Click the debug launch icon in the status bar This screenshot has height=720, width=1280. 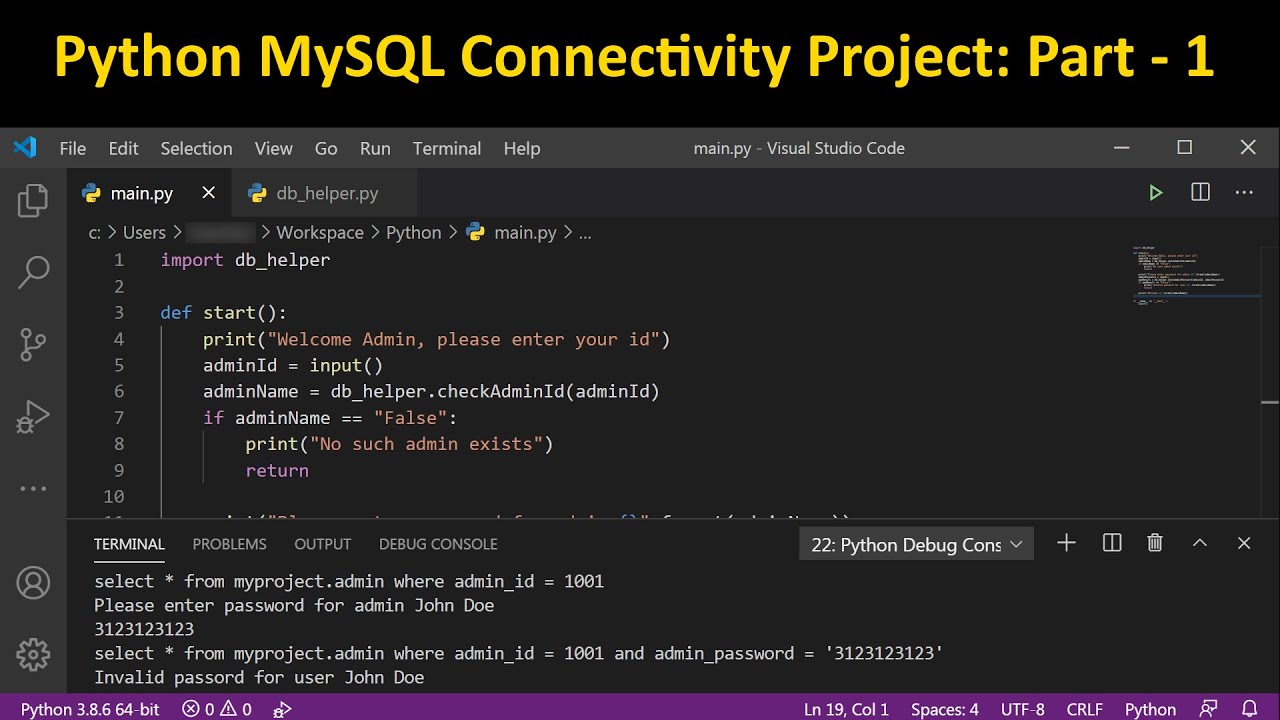point(283,709)
